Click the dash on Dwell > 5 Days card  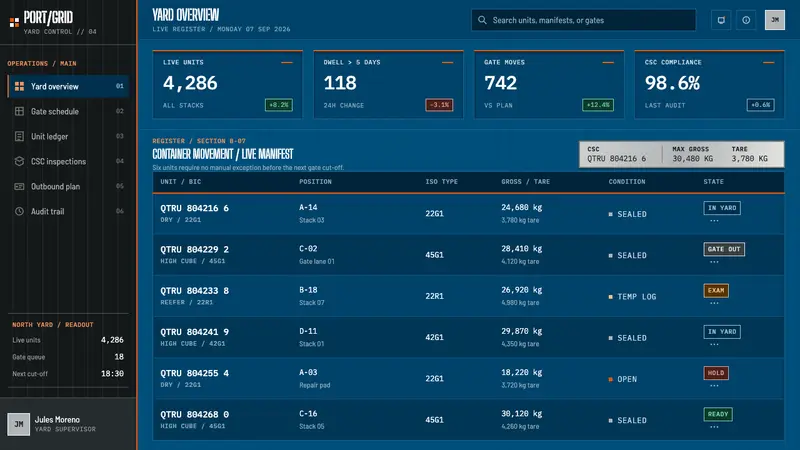[447, 62]
